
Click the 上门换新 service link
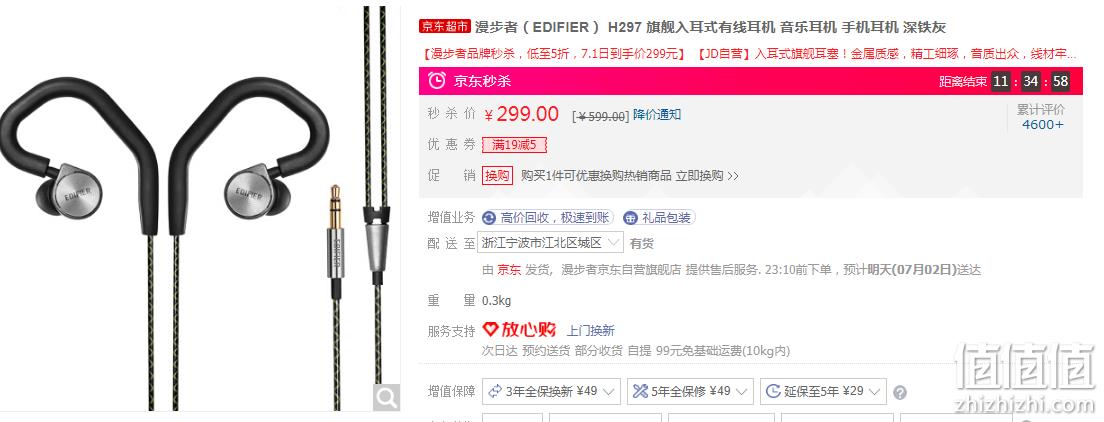coord(591,330)
